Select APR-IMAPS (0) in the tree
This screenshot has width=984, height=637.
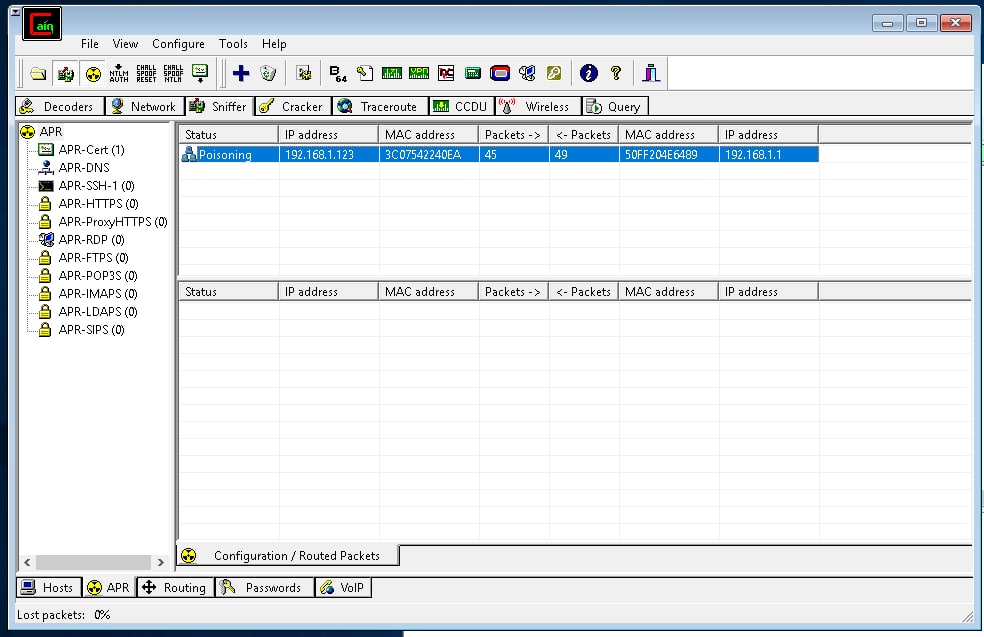pyautogui.click(x=98, y=294)
